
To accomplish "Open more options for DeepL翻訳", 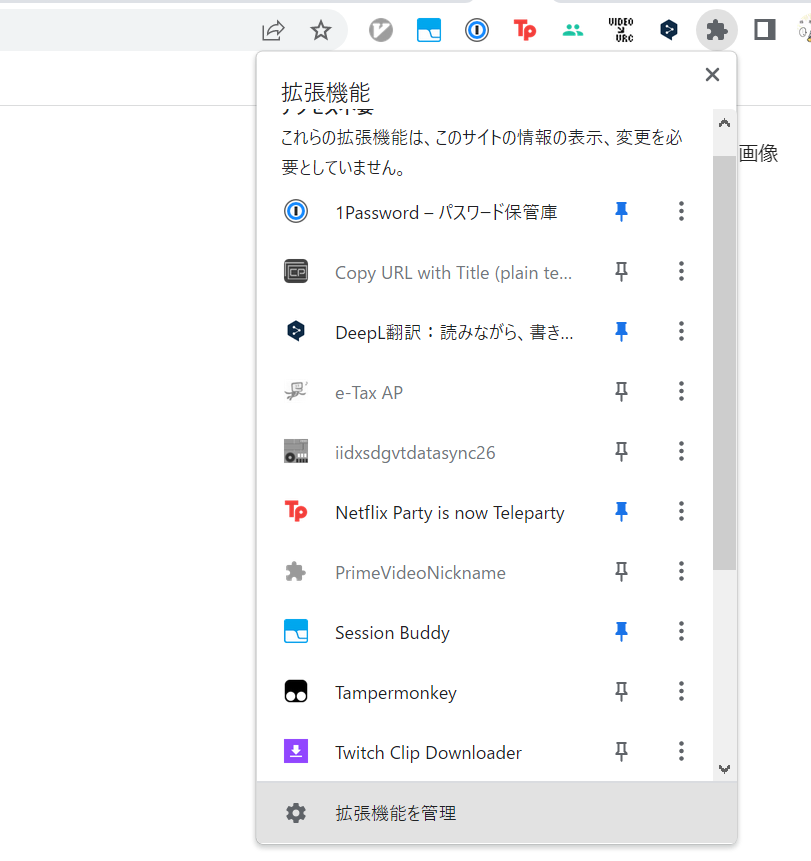I will 681,331.
